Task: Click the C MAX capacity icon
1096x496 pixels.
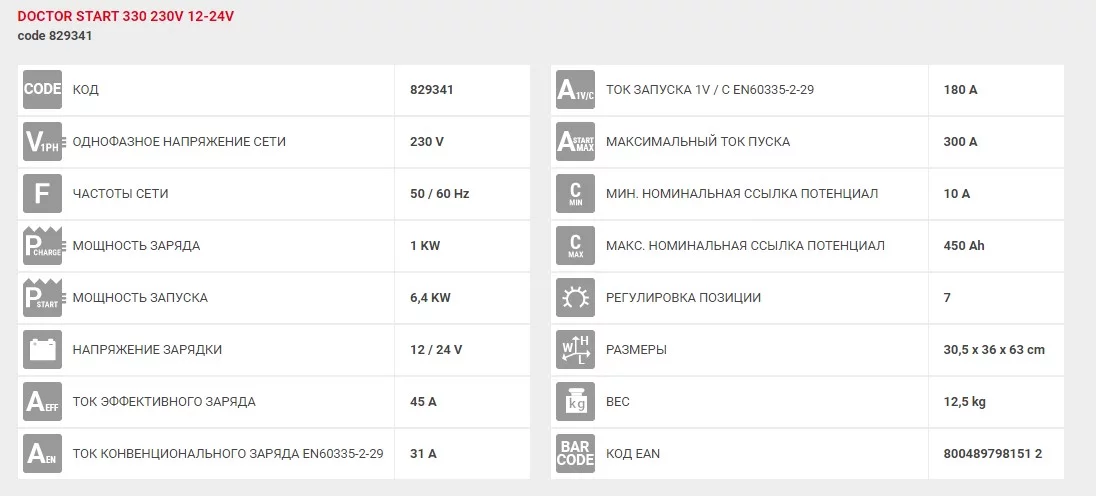Action: point(575,246)
